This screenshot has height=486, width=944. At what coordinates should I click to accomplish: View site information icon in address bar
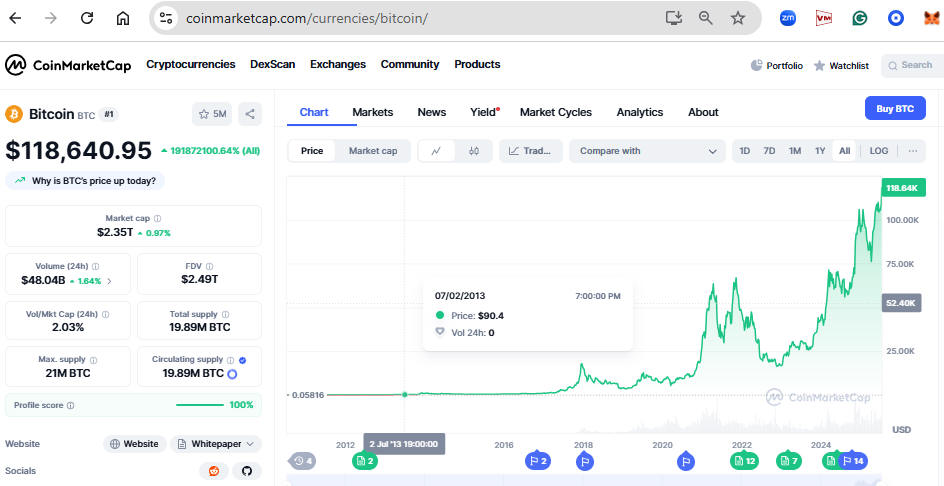tap(166, 18)
